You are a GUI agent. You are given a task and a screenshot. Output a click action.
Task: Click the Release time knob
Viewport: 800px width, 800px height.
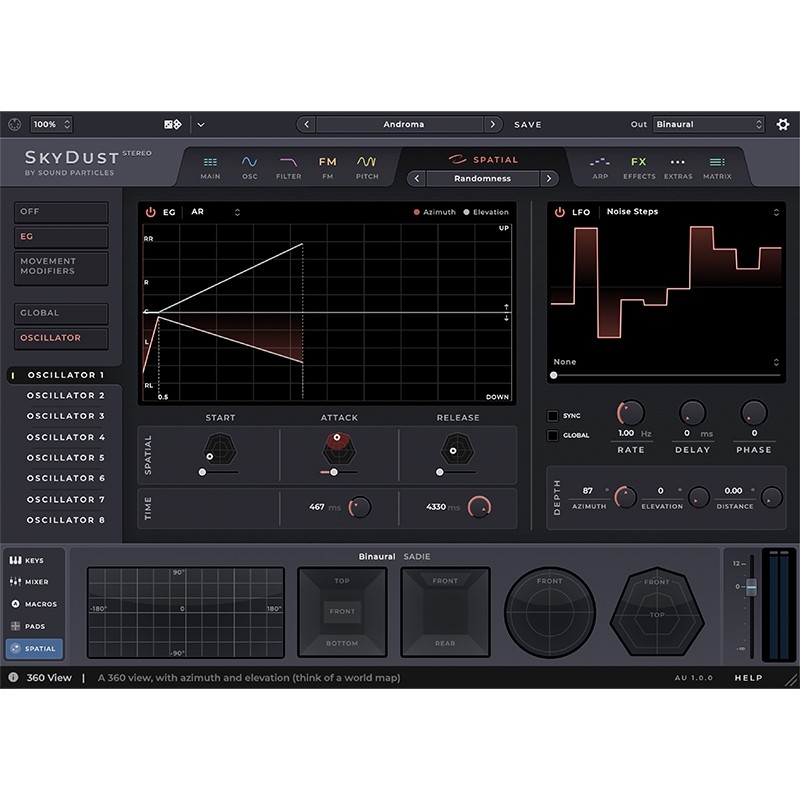point(480,507)
